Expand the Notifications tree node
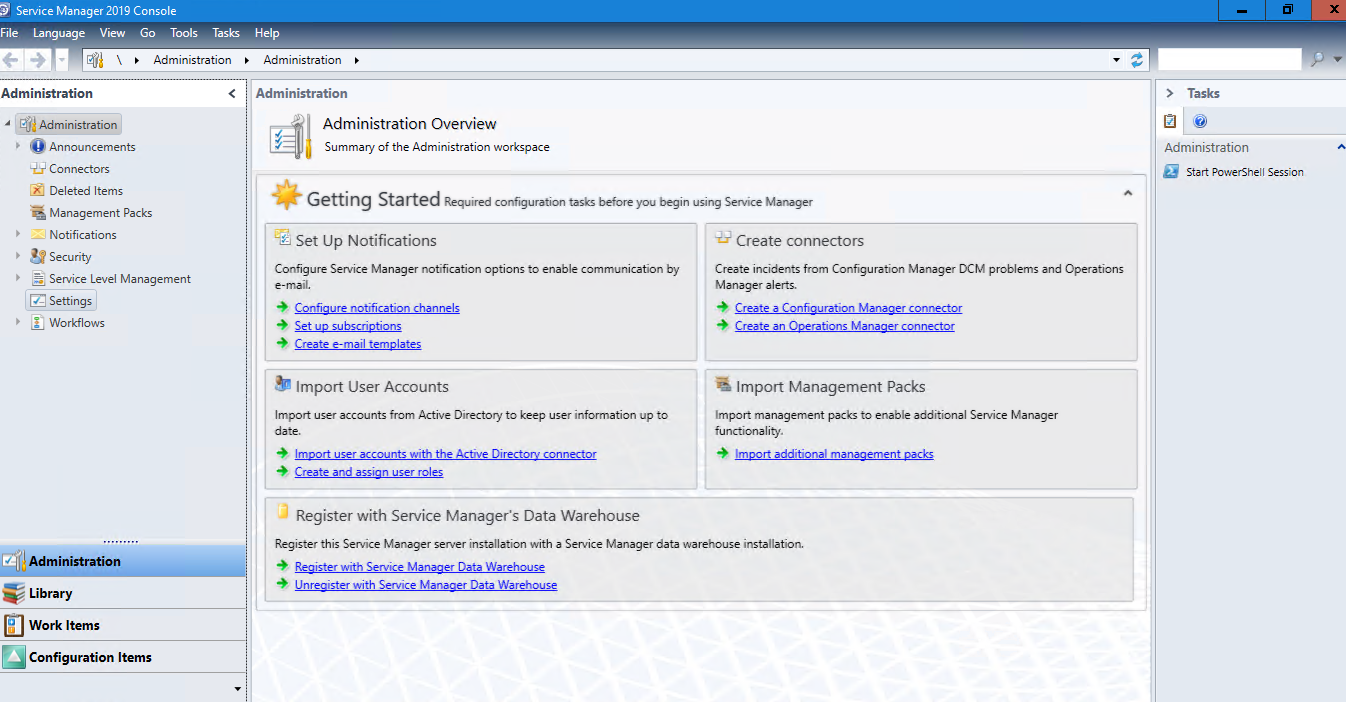Image resolution: width=1346 pixels, height=702 pixels. 20,234
